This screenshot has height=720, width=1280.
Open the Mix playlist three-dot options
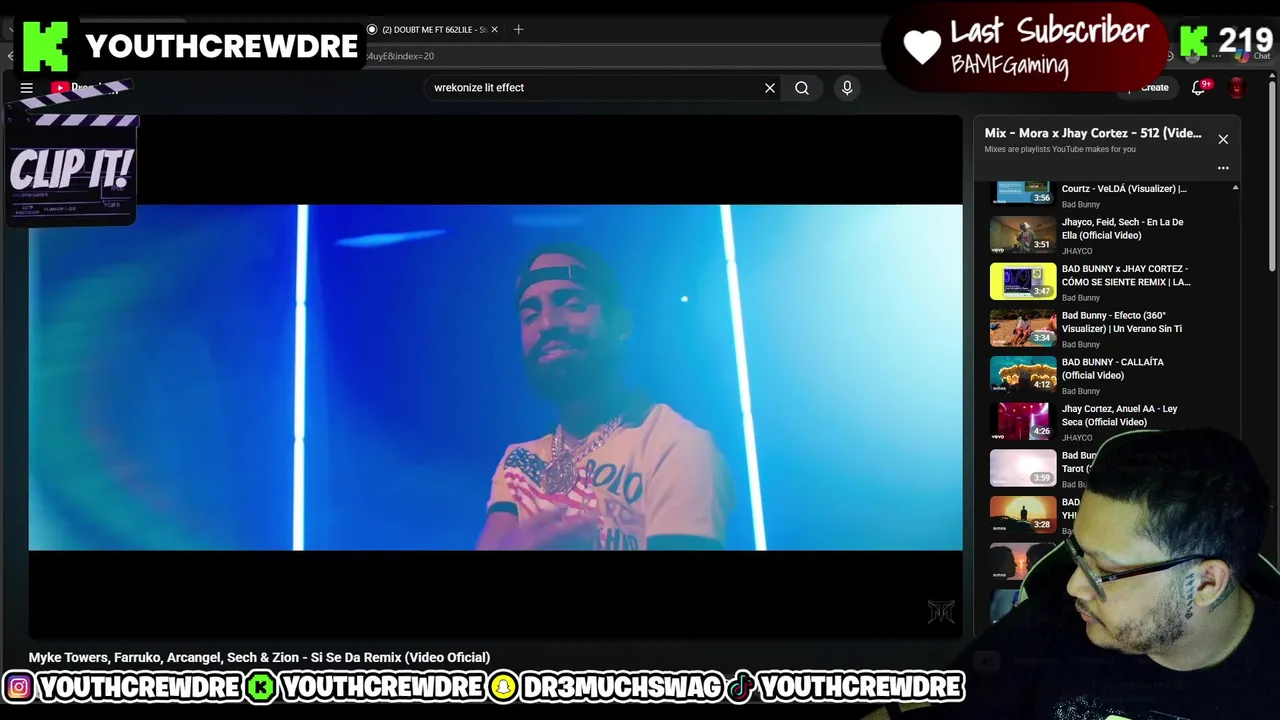point(1223,168)
